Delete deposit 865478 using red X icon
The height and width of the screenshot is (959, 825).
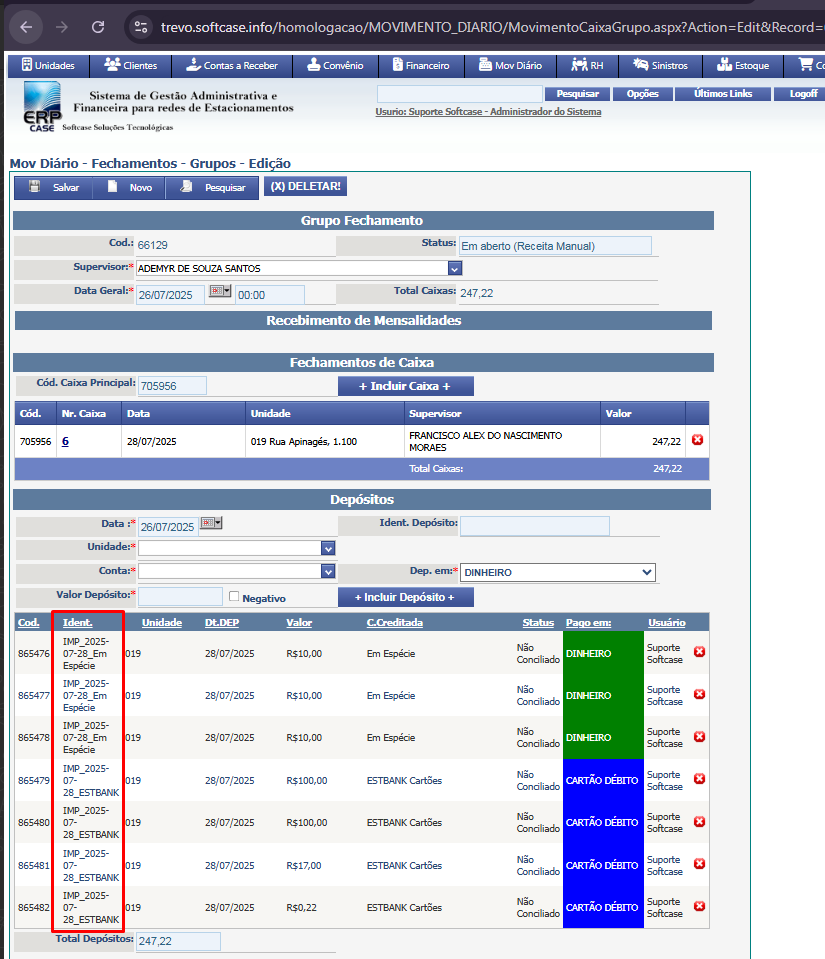tap(700, 736)
